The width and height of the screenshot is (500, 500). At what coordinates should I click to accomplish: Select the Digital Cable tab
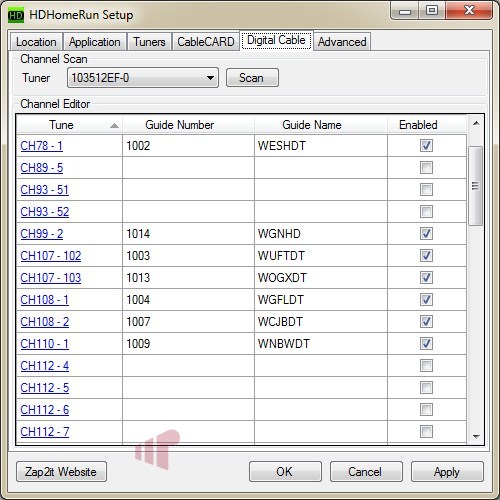(x=276, y=40)
